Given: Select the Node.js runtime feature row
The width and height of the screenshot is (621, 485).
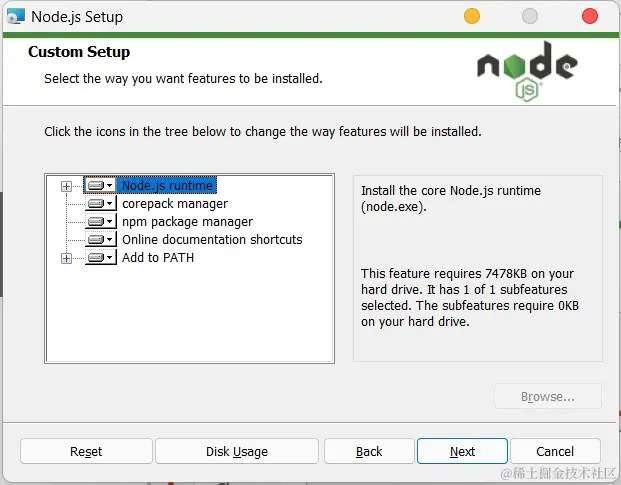Looking at the screenshot, I should 167,185.
